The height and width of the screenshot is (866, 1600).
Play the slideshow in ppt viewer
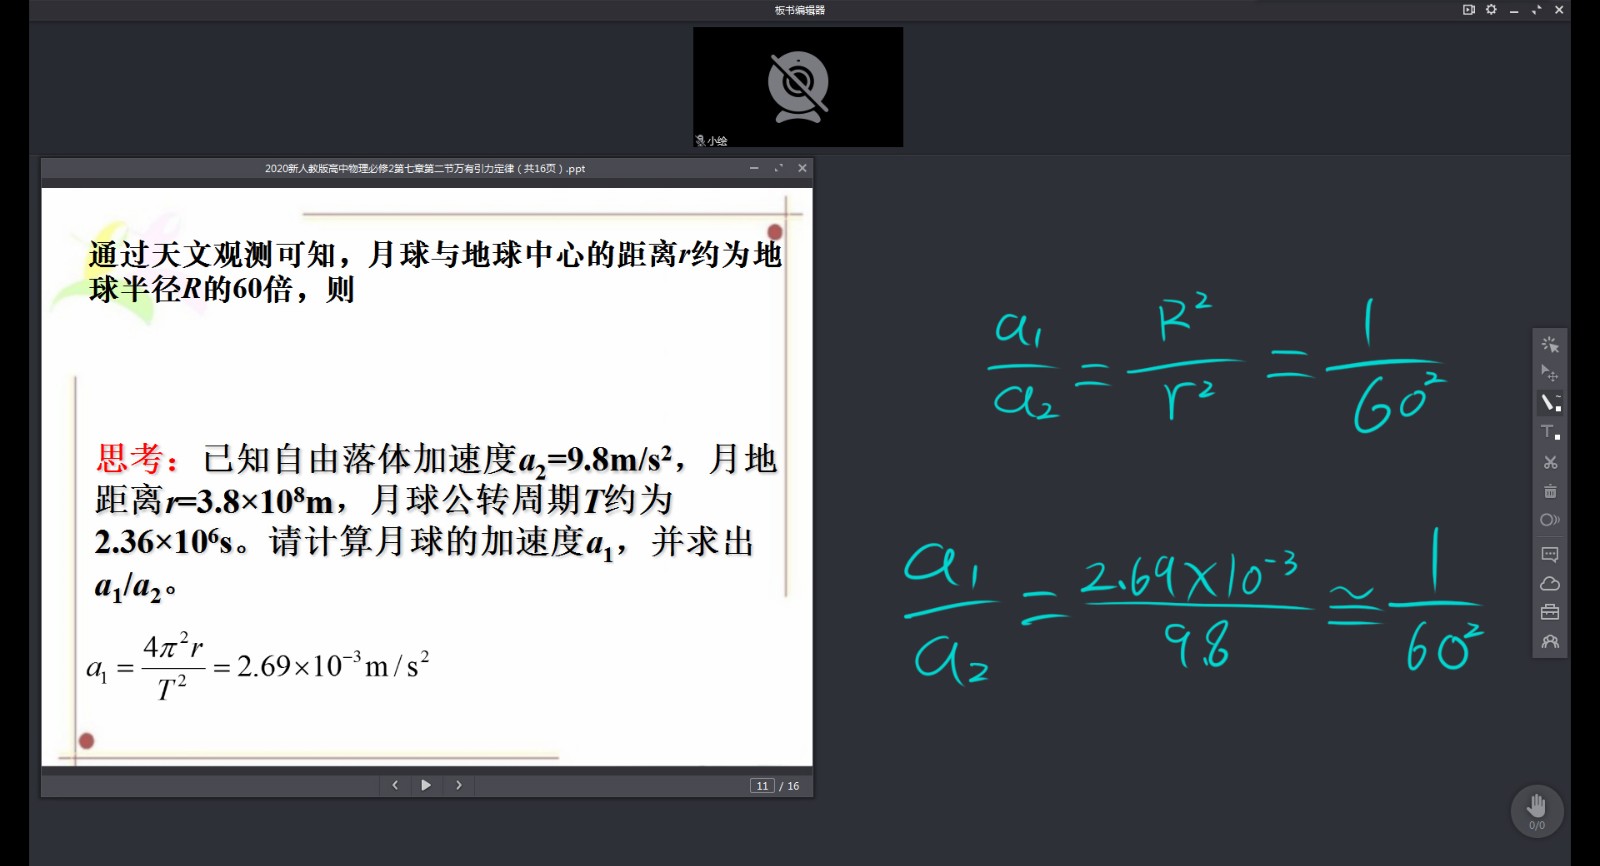[x=426, y=785]
